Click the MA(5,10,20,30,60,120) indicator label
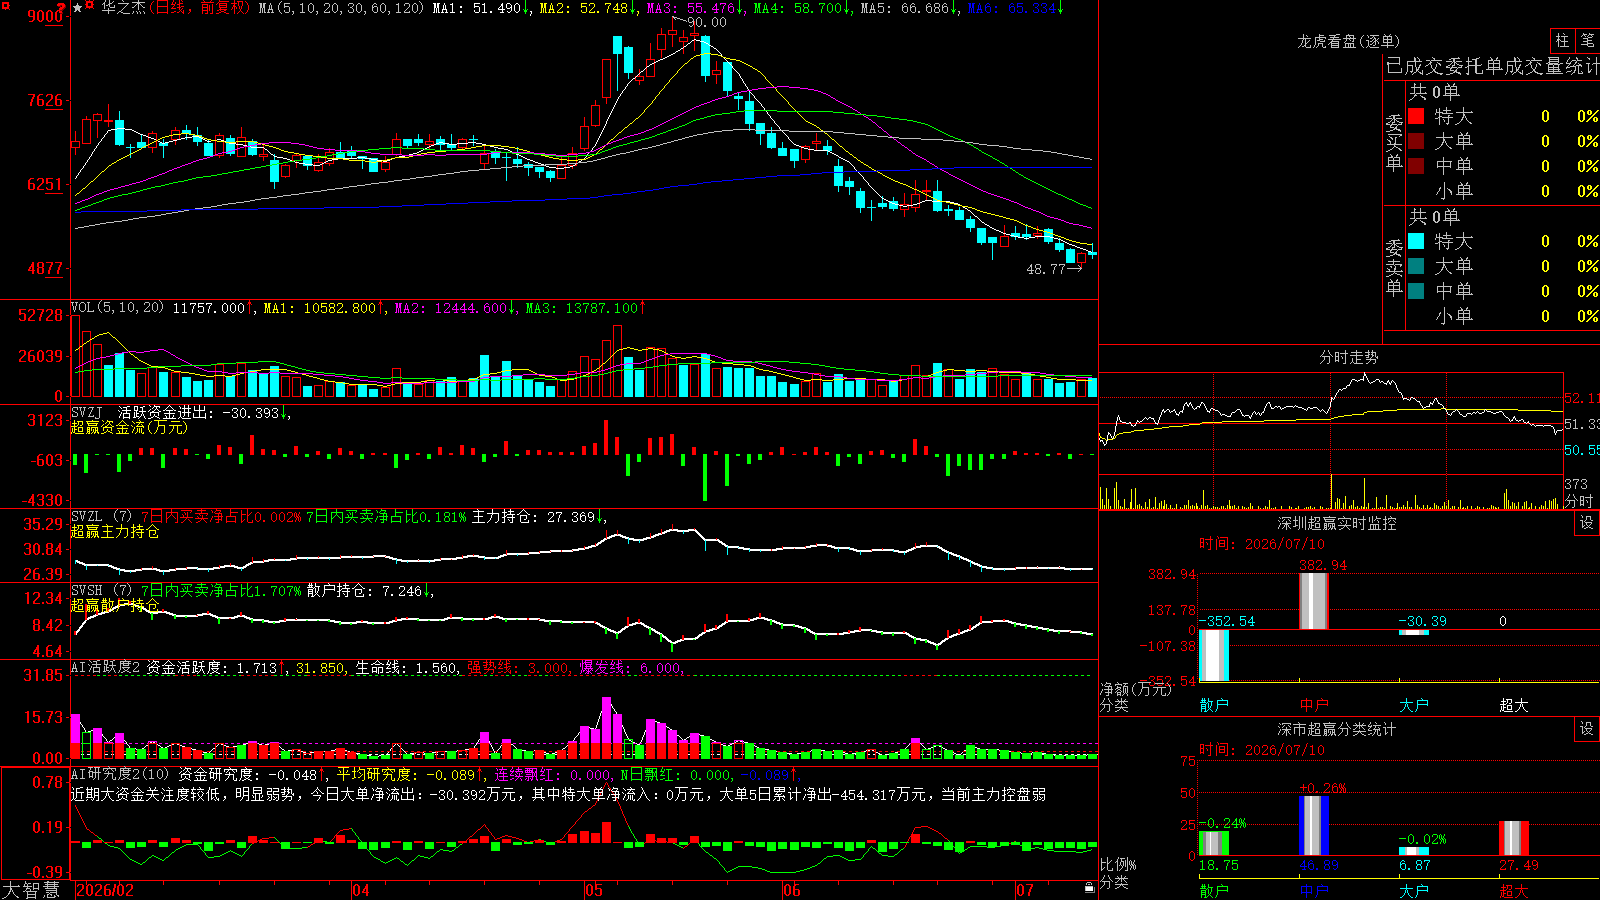 pyautogui.click(x=341, y=8)
